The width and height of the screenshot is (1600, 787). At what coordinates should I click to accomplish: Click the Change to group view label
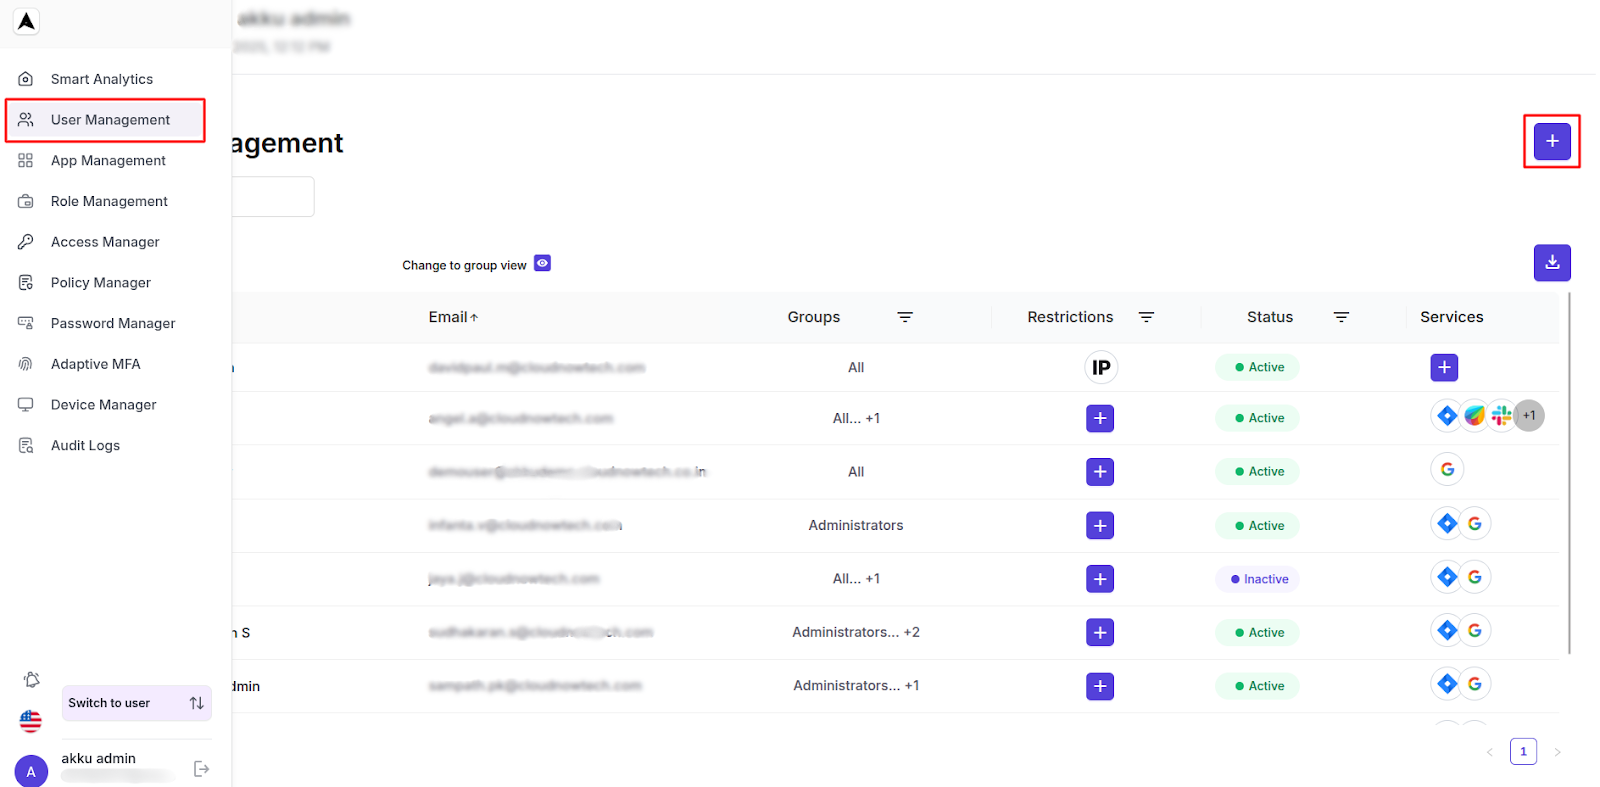pyautogui.click(x=464, y=265)
